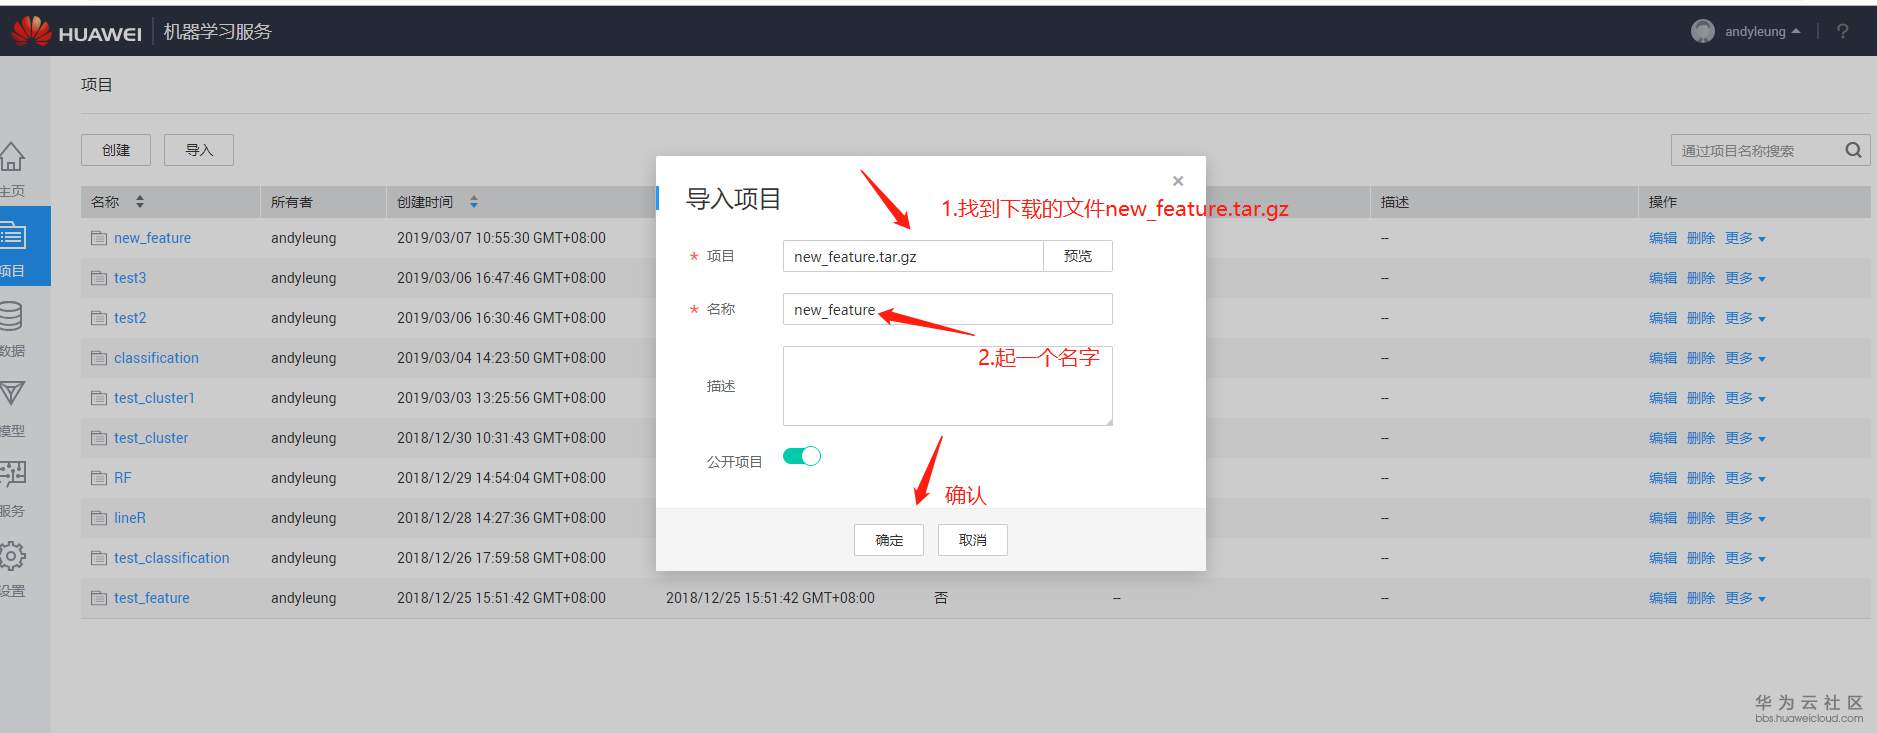The image size is (1877, 733).
Task: Expand 更多 menu for test_feature row
Action: point(1745,598)
